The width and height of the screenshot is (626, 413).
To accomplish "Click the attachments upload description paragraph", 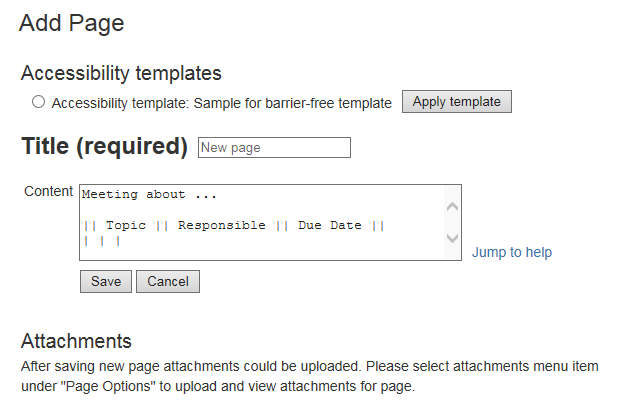I will click(x=310, y=376).
